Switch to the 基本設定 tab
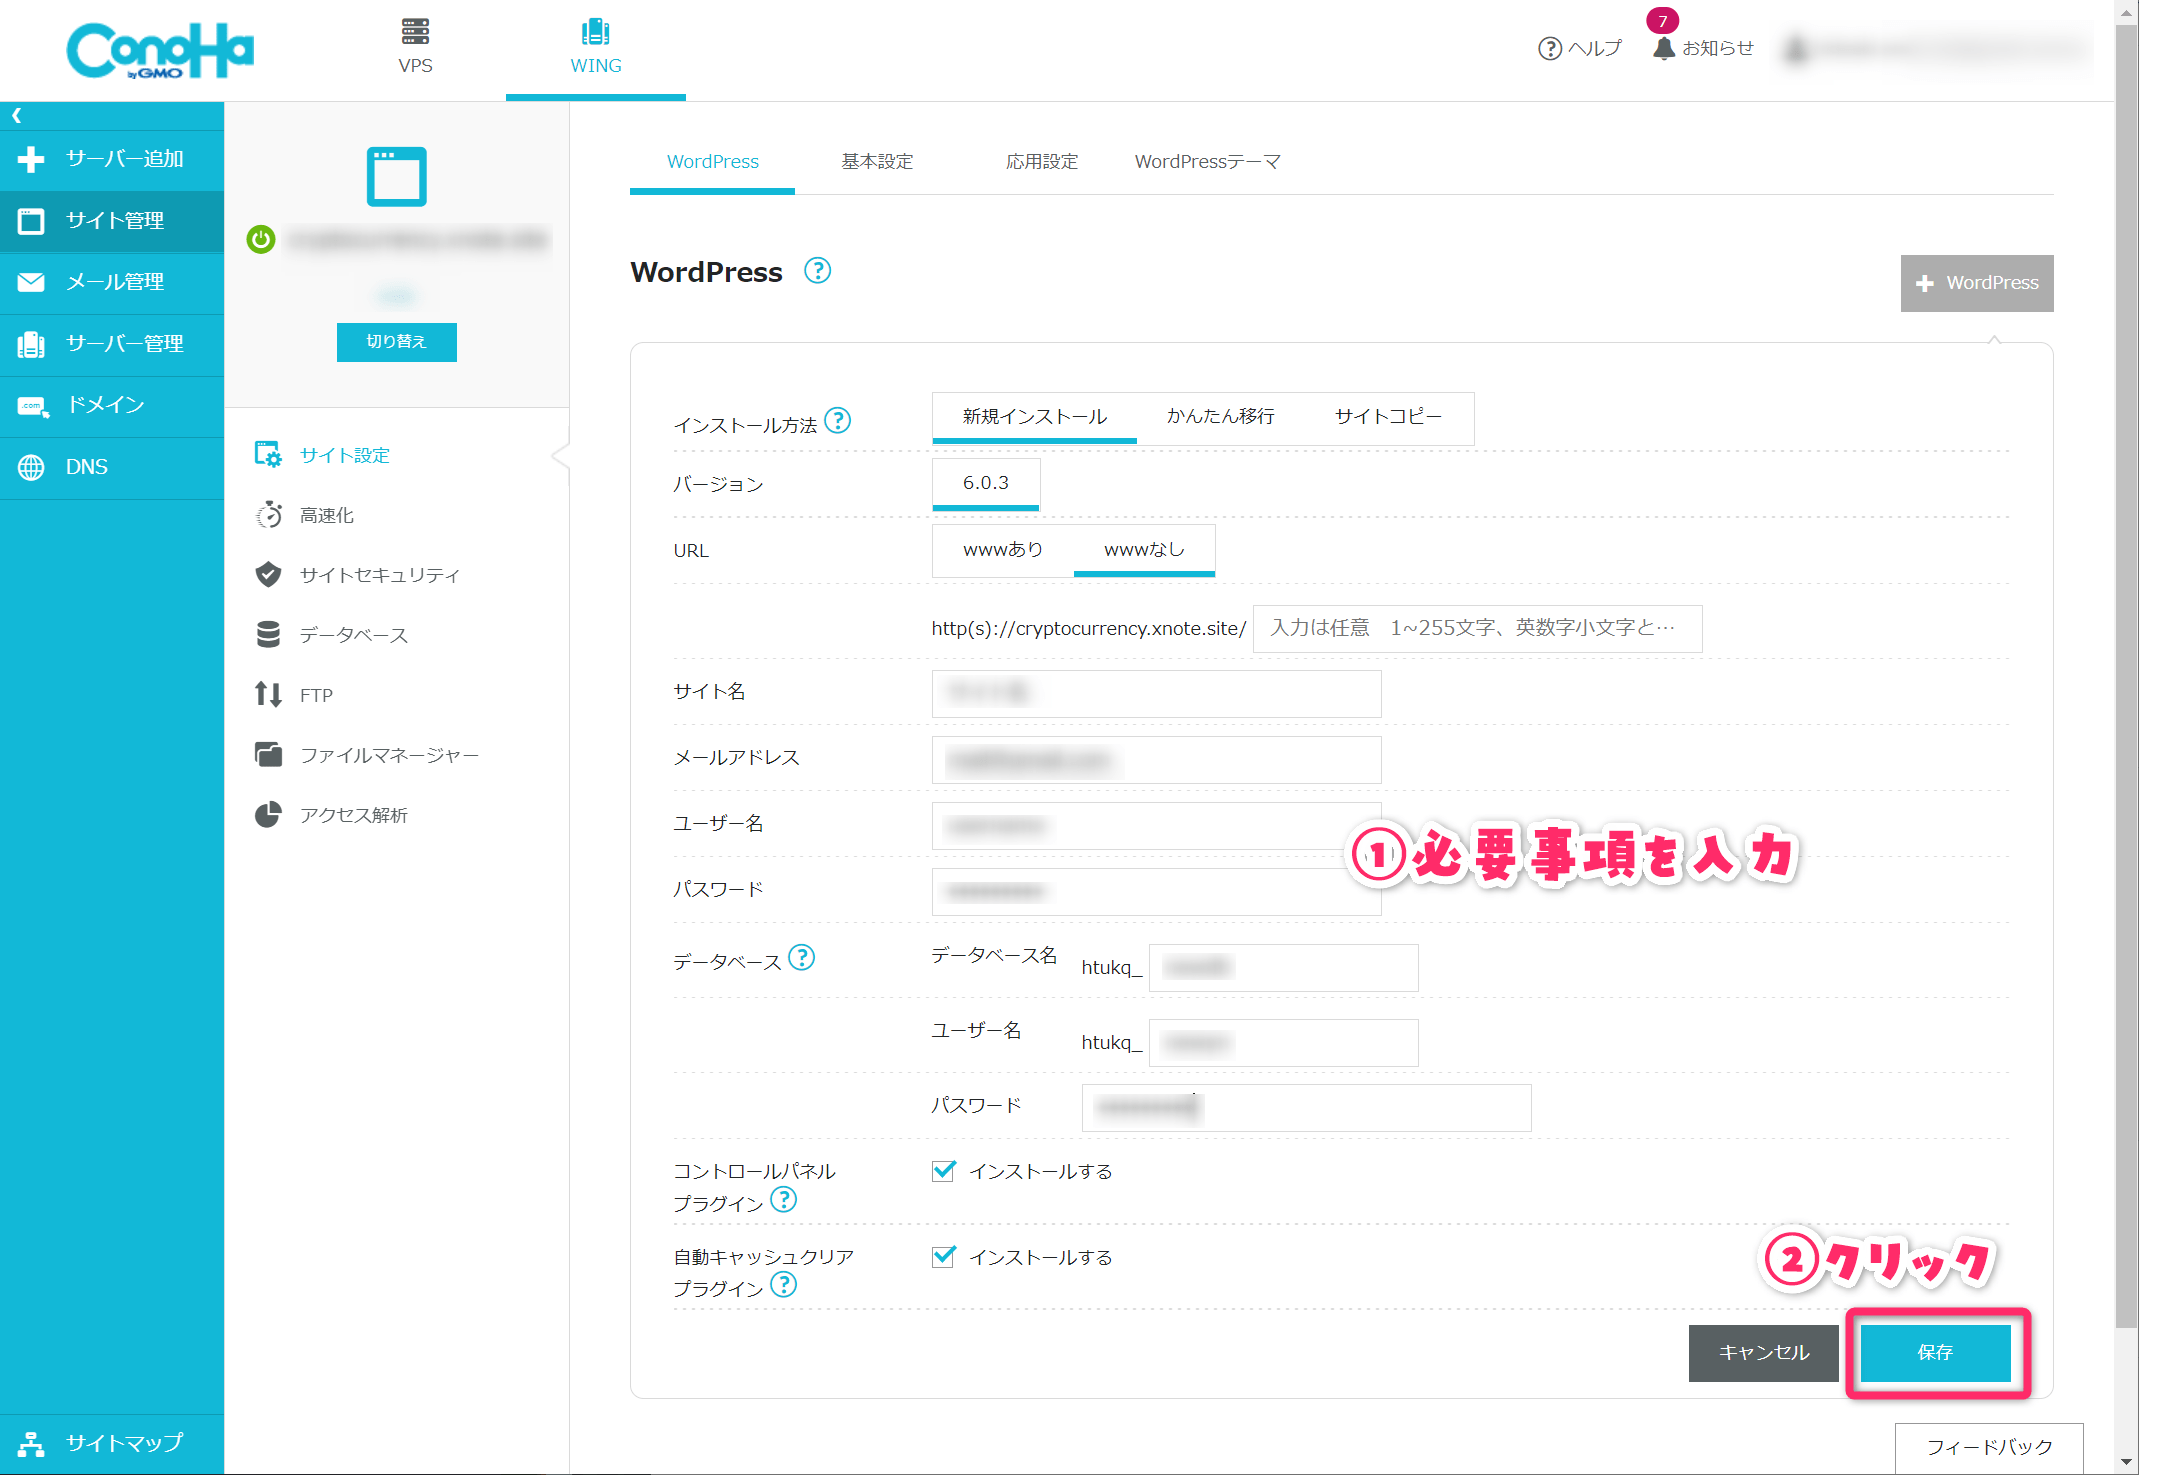Screen dimensions: 2167x1475 877,161
